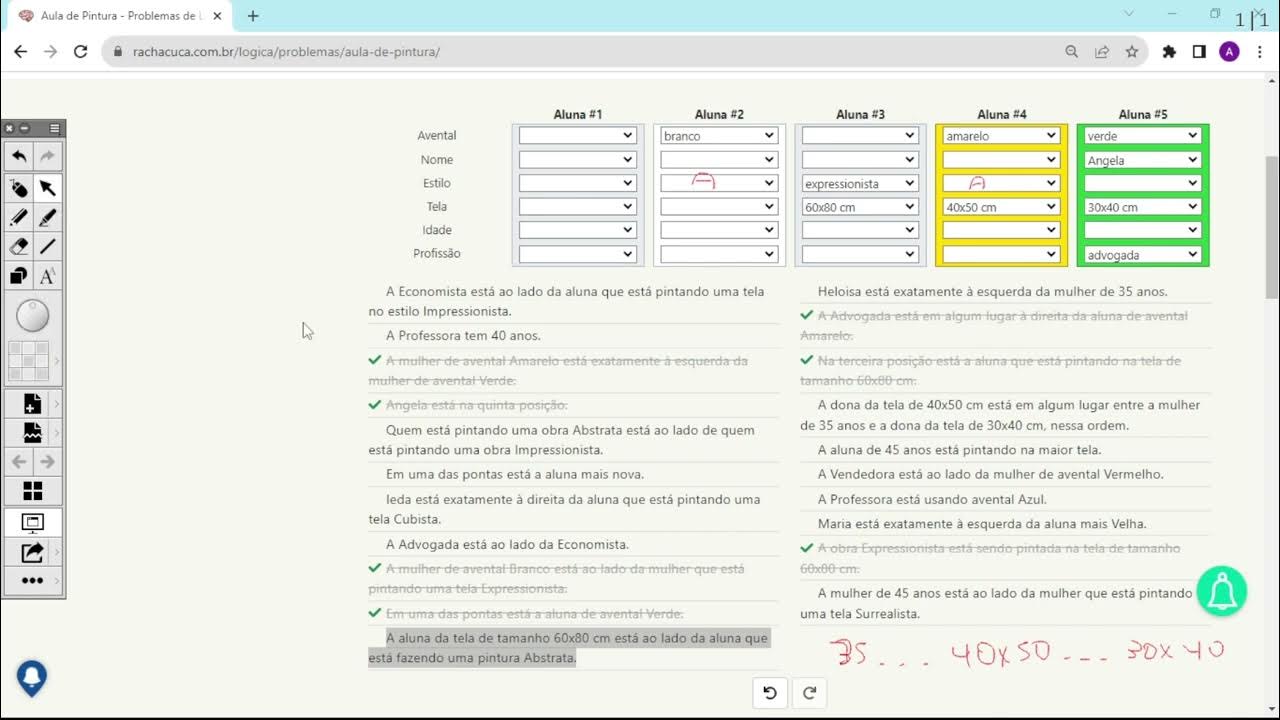Select the arrow selection tool
The width and height of the screenshot is (1280, 720).
point(47,188)
